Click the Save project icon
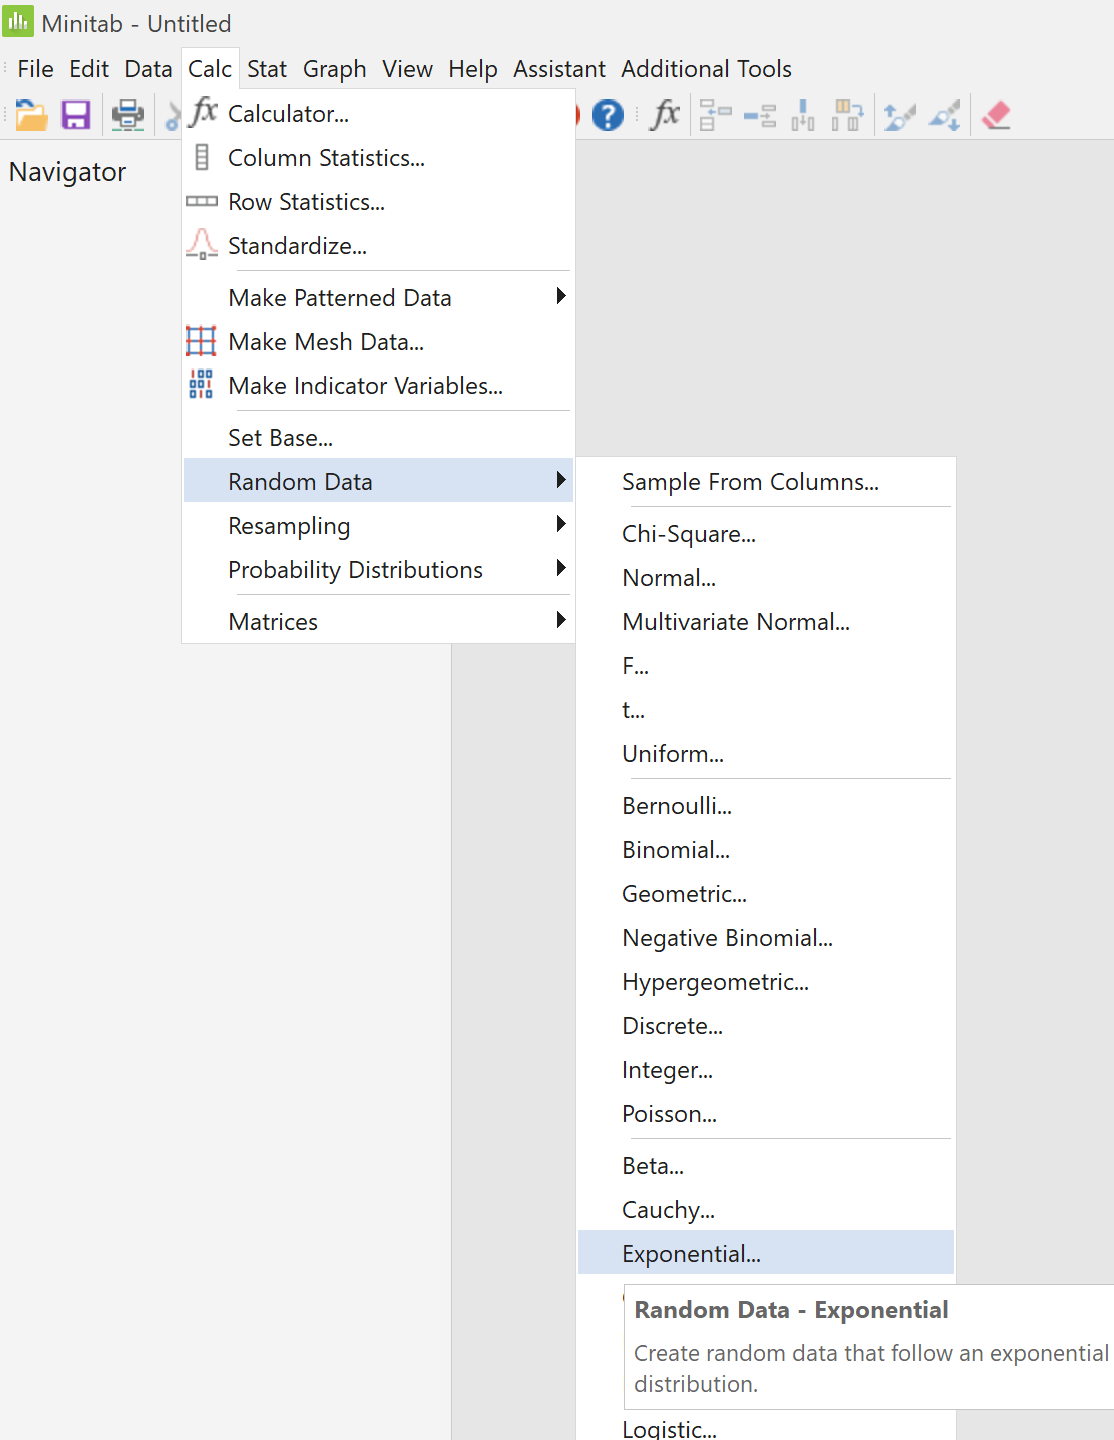The height and width of the screenshot is (1440, 1114). pos(76,116)
